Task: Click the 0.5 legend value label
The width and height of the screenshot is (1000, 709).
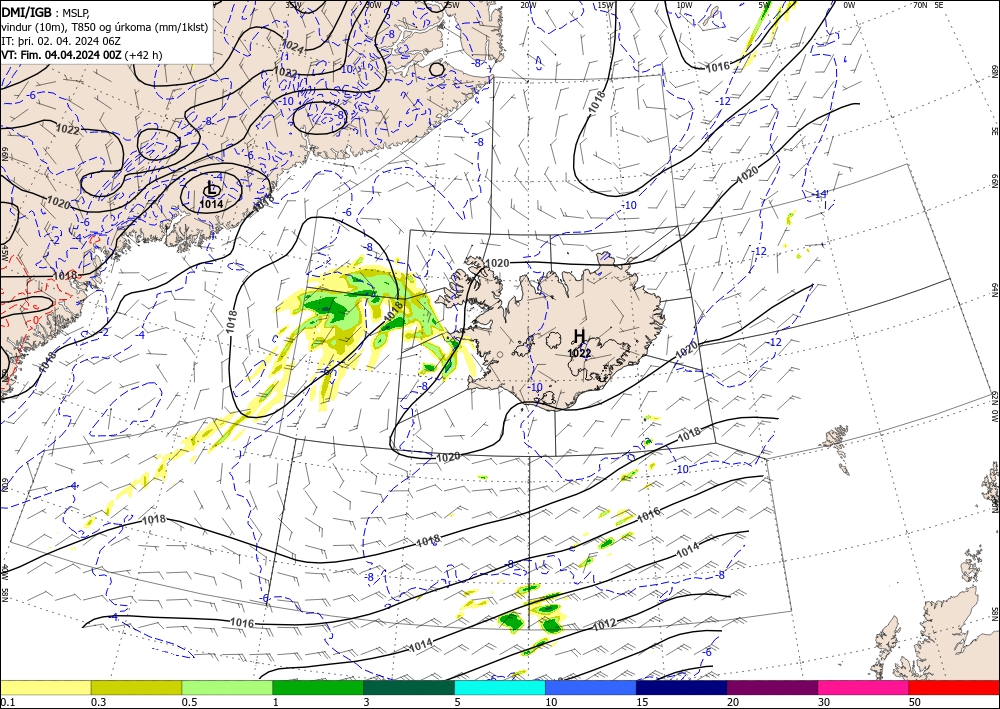Action: [189, 702]
